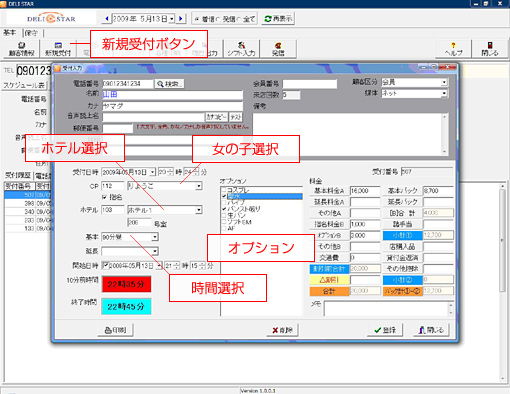510x394 pixels.
Task: Check the AF option
Action: click(x=224, y=228)
